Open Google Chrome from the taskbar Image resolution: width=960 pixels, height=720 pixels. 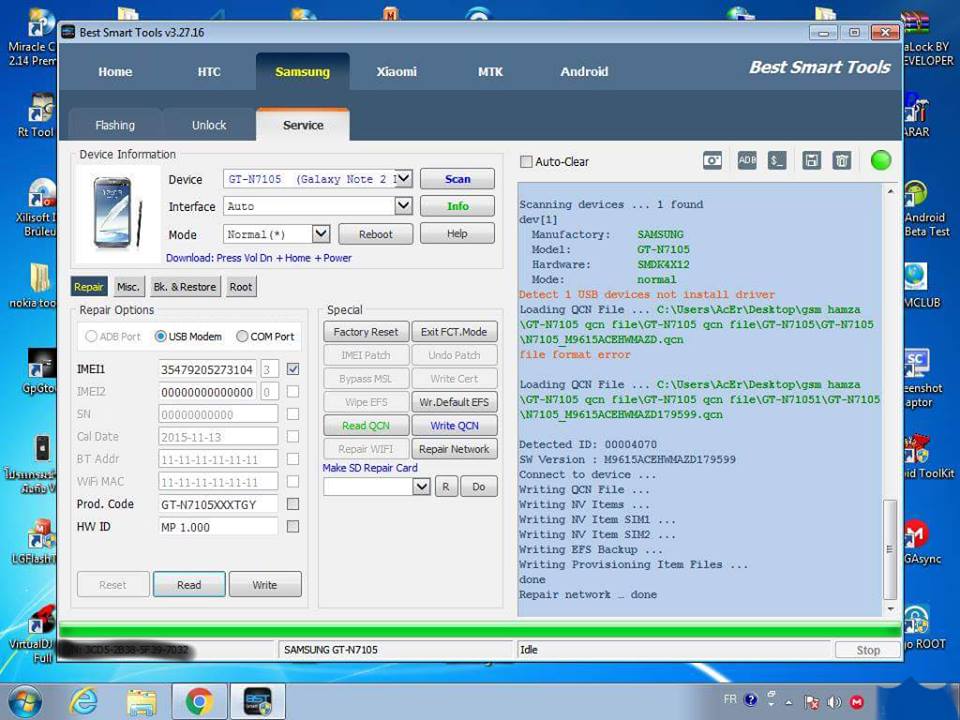click(199, 702)
